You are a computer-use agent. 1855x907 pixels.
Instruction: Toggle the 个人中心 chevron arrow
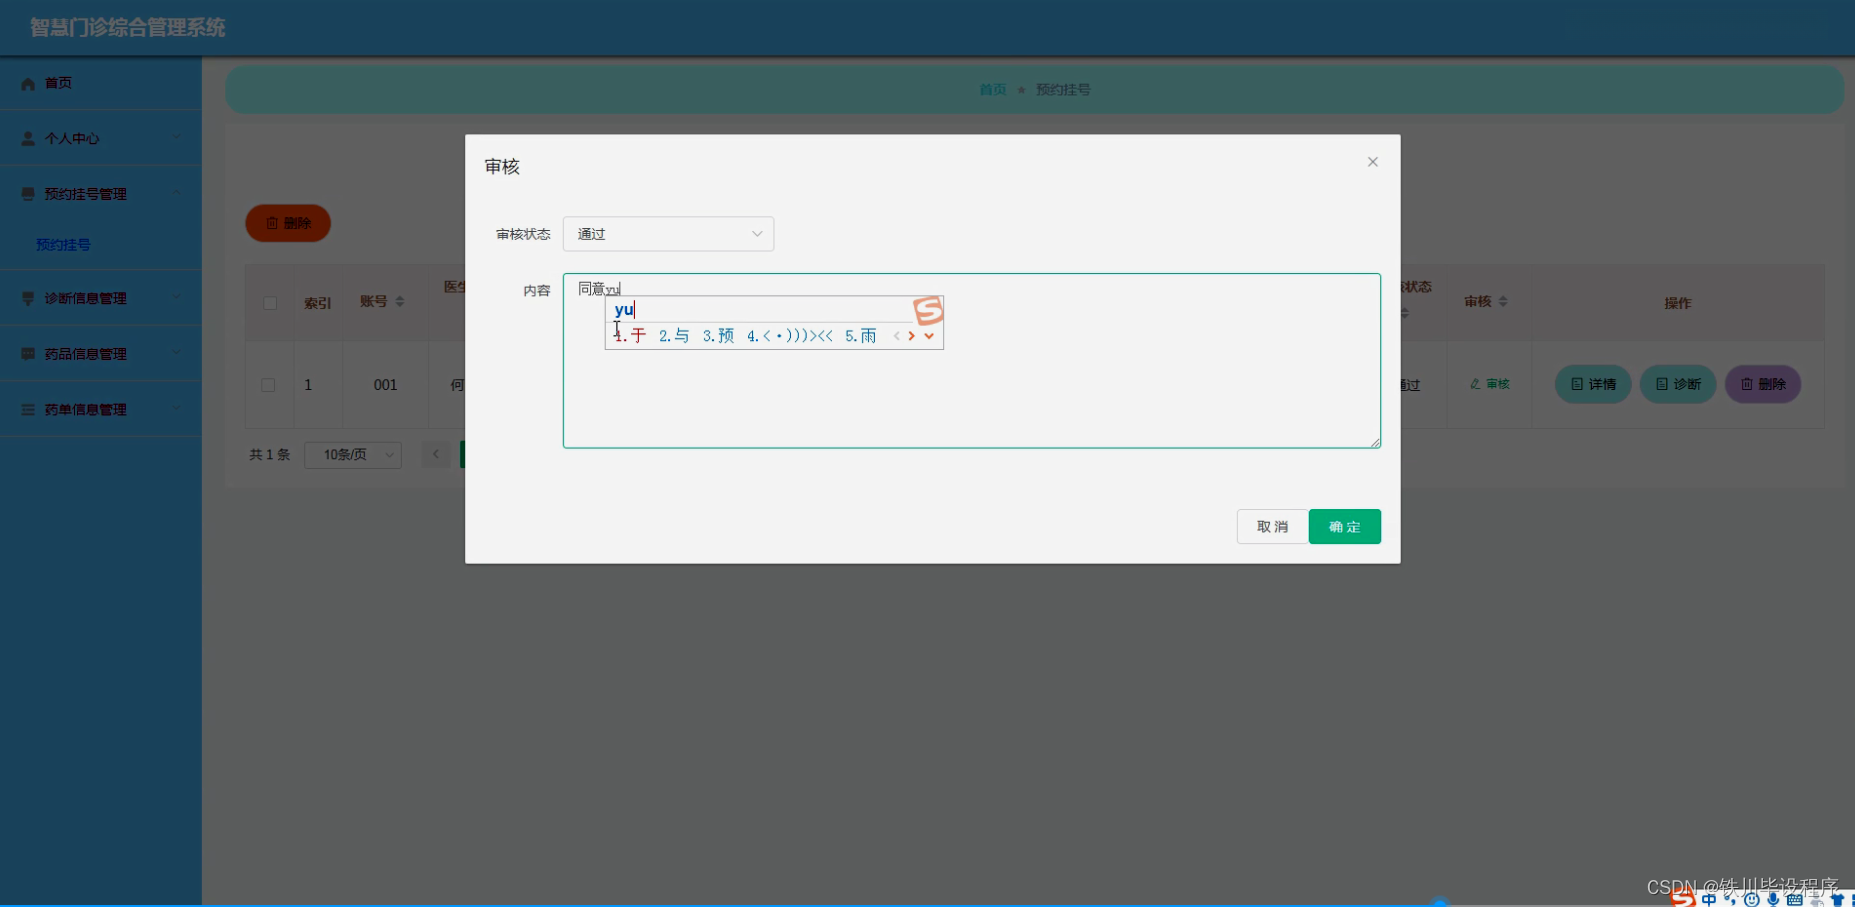pyautogui.click(x=177, y=138)
